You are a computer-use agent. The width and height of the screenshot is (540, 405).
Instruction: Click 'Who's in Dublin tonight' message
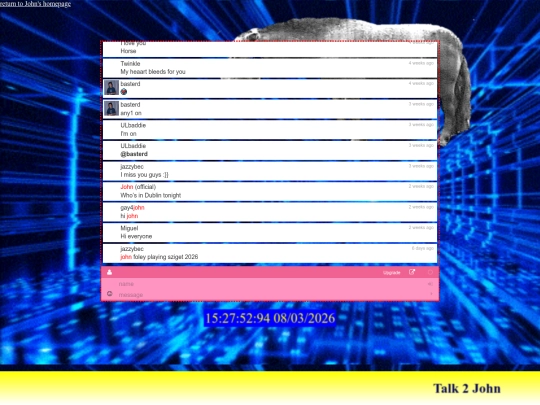coord(150,195)
